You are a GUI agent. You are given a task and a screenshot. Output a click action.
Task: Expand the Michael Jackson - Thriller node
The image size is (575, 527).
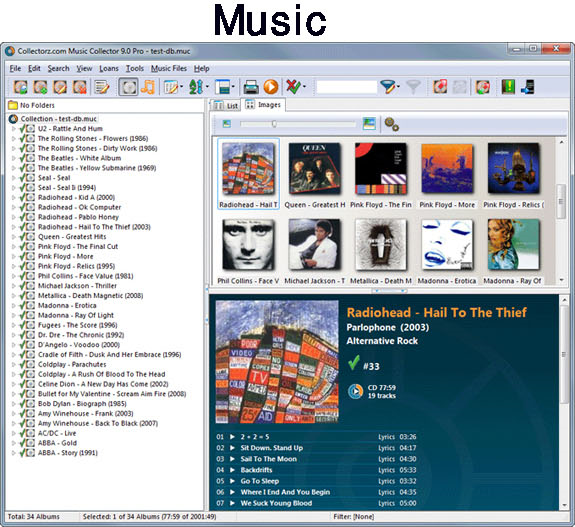14,286
